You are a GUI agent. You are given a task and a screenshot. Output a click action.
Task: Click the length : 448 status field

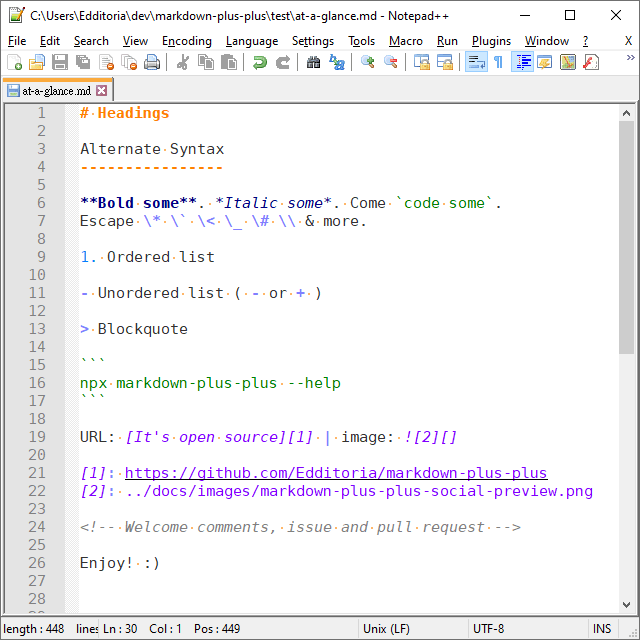coord(33,629)
